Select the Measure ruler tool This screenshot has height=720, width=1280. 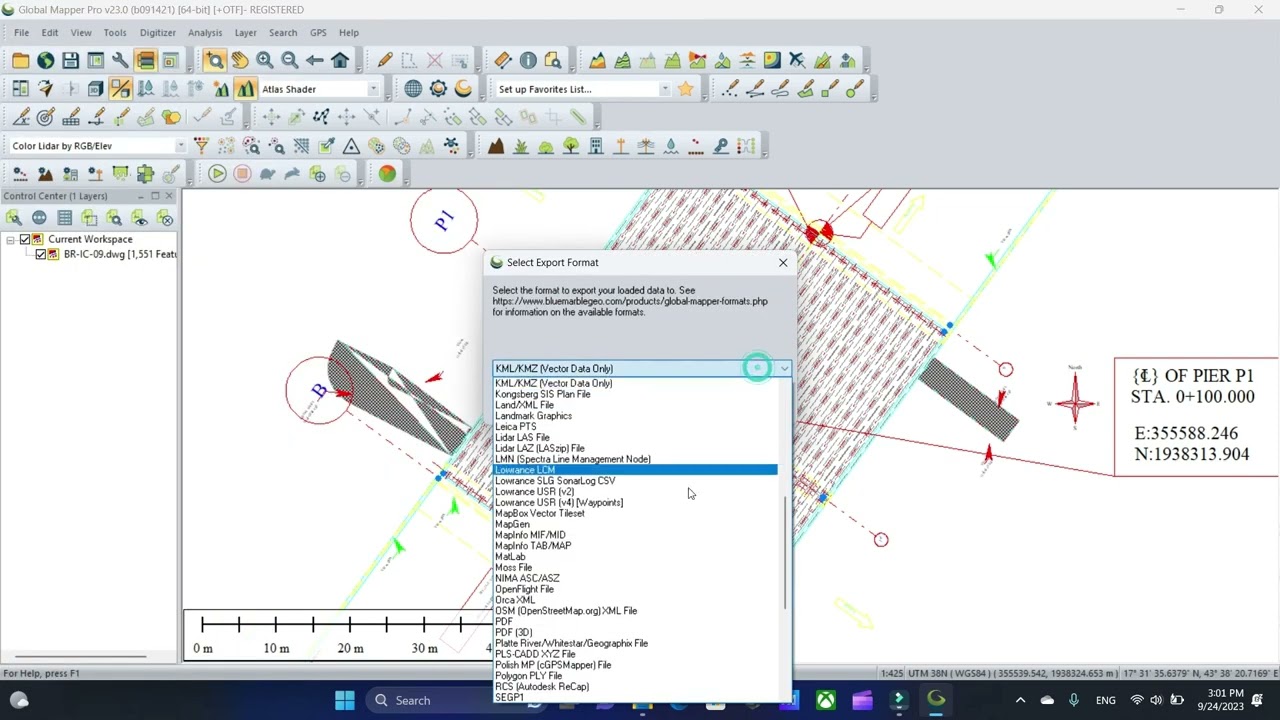503,61
